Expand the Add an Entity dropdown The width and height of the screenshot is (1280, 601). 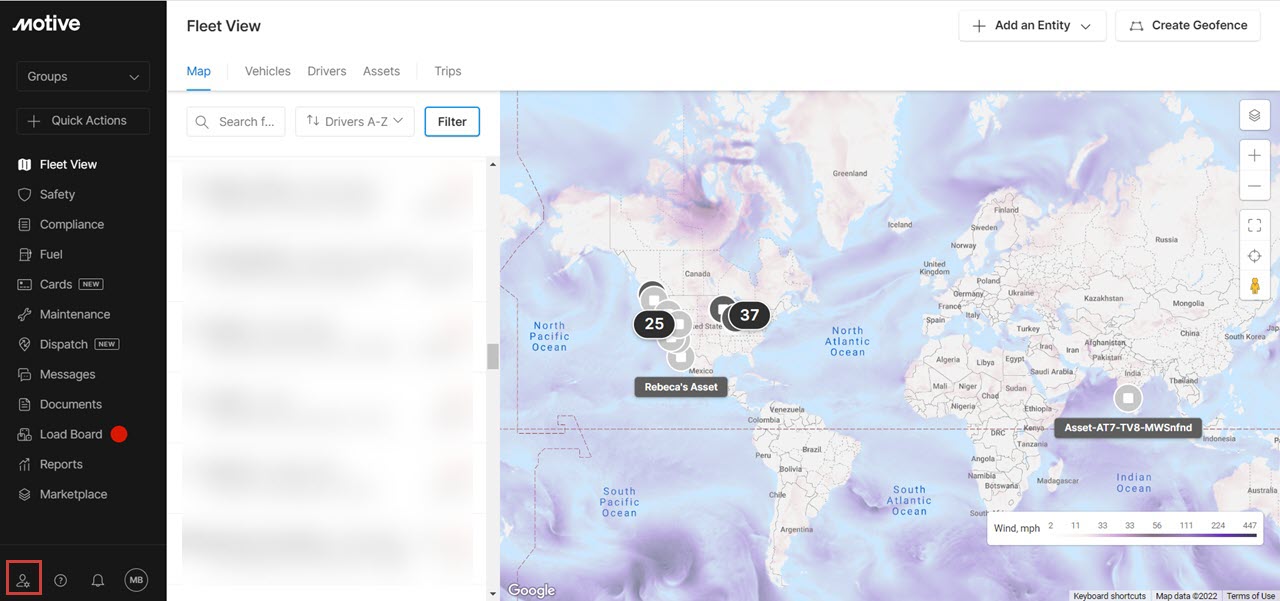tap(1032, 26)
